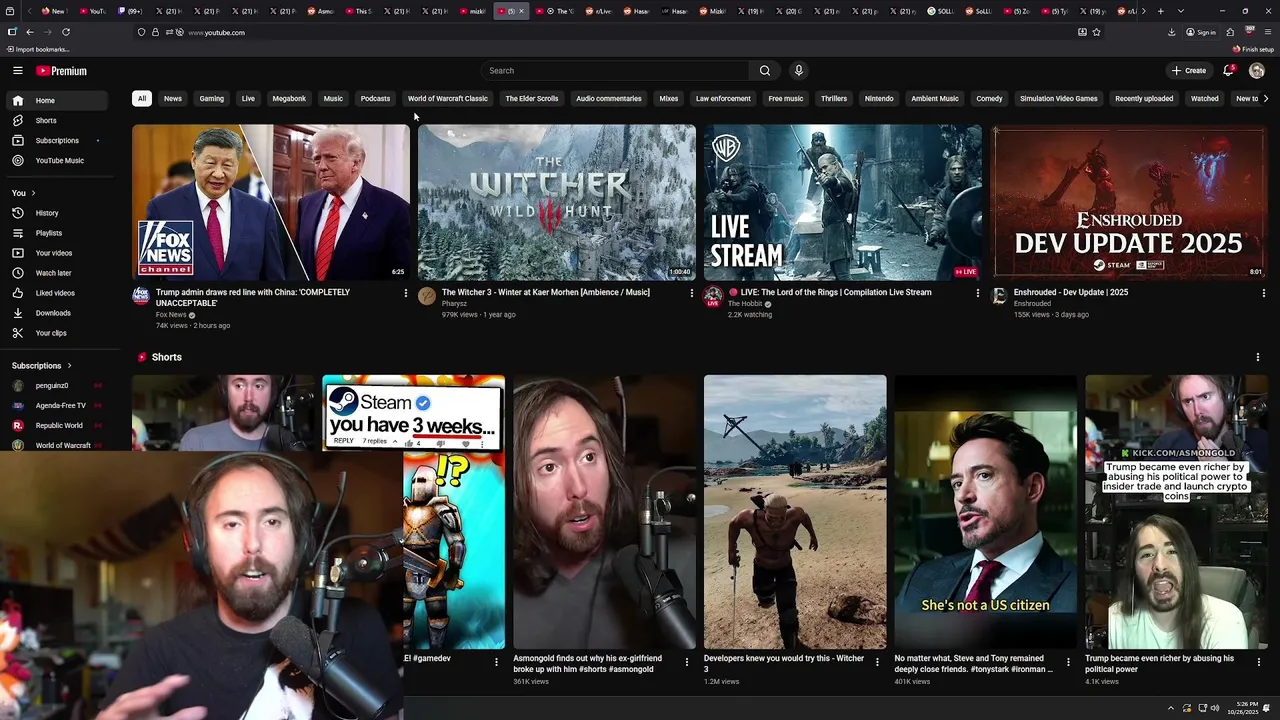Open more options for Fox News video
1280x720 pixels.
pyautogui.click(x=405, y=293)
